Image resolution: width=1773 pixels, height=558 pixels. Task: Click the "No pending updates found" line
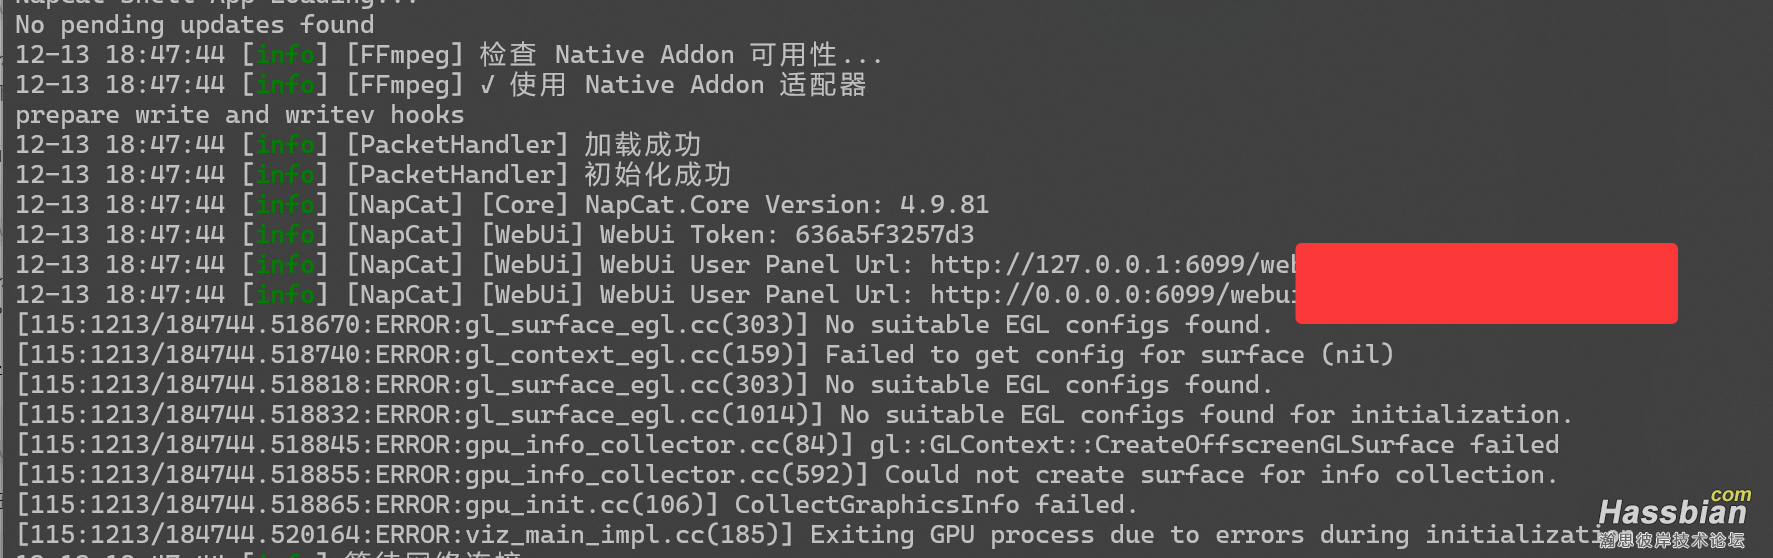click(194, 25)
